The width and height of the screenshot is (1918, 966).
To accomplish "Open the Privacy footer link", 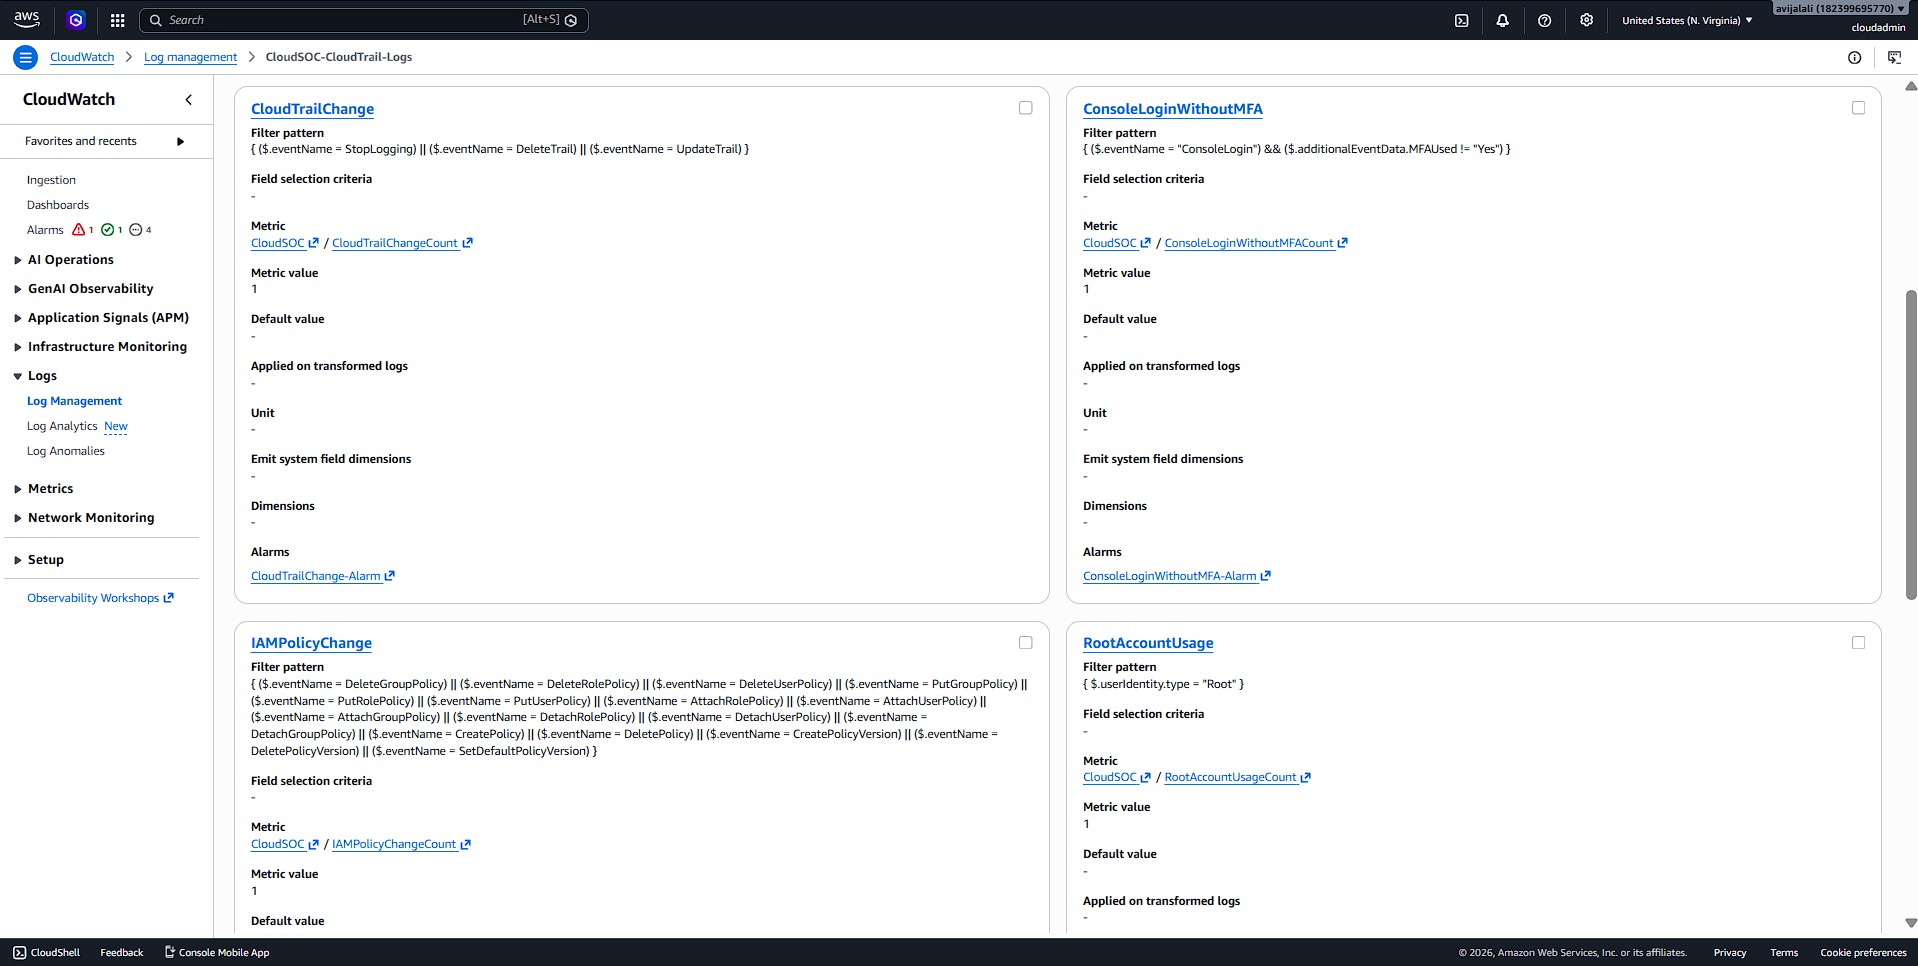I will pyautogui.click(x=1730, y=952).
